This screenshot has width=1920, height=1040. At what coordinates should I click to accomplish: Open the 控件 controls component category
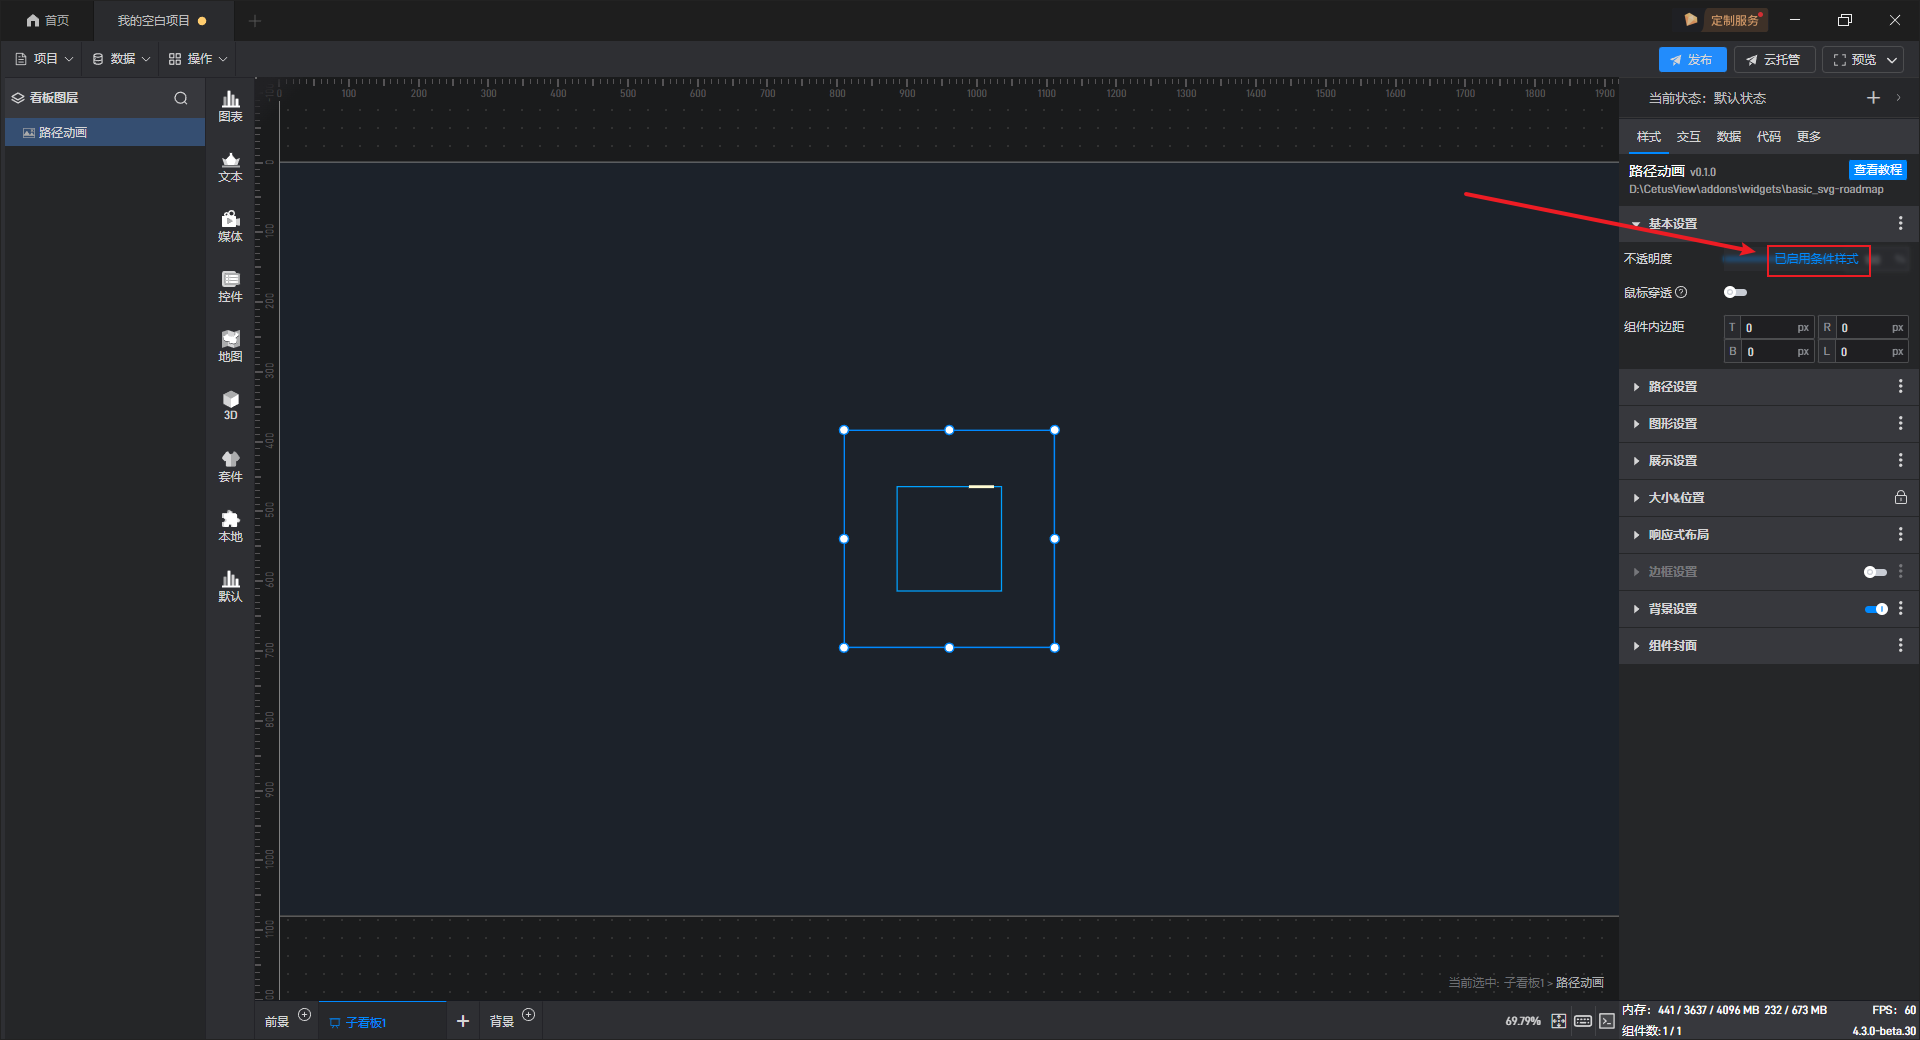[x=230, y=286]
